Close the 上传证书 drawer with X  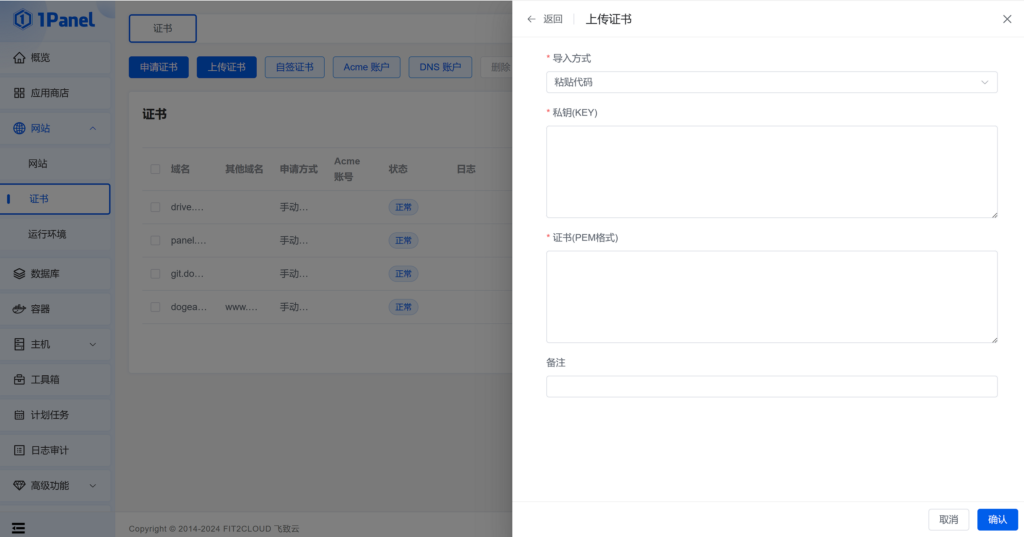click(1007, 19)
